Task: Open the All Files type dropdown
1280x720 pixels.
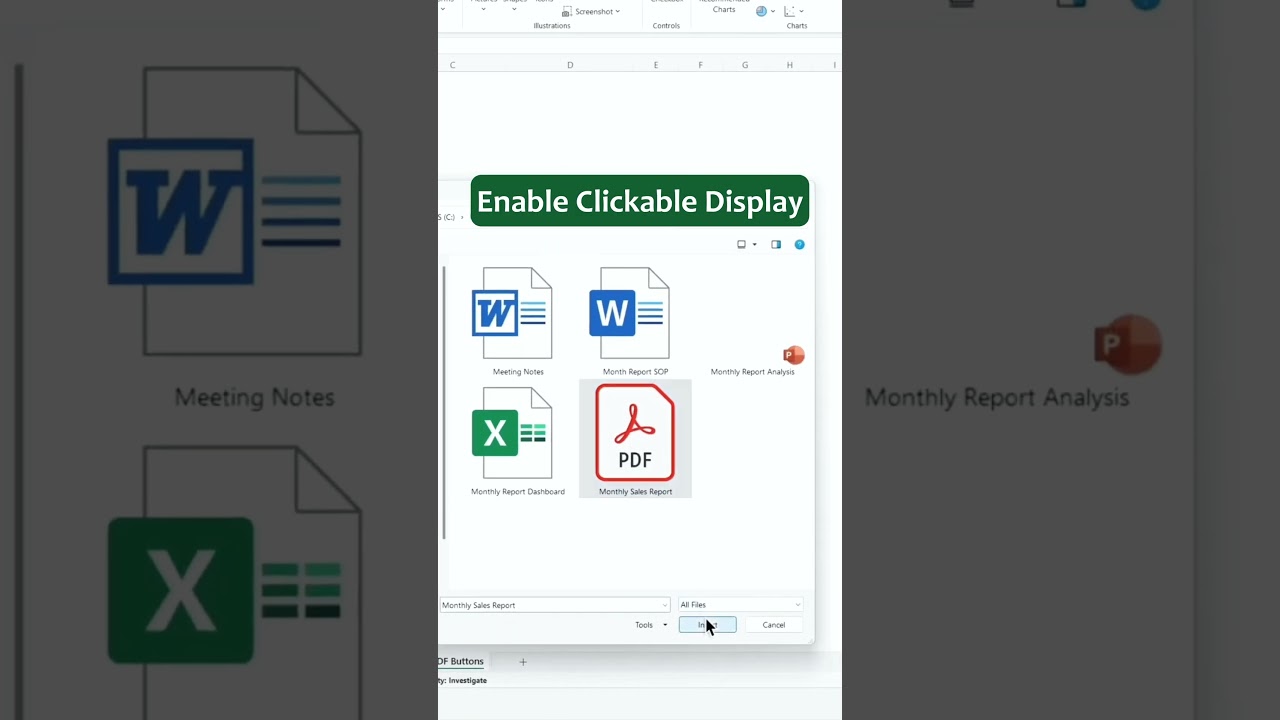Action: (x=740, y=605)
